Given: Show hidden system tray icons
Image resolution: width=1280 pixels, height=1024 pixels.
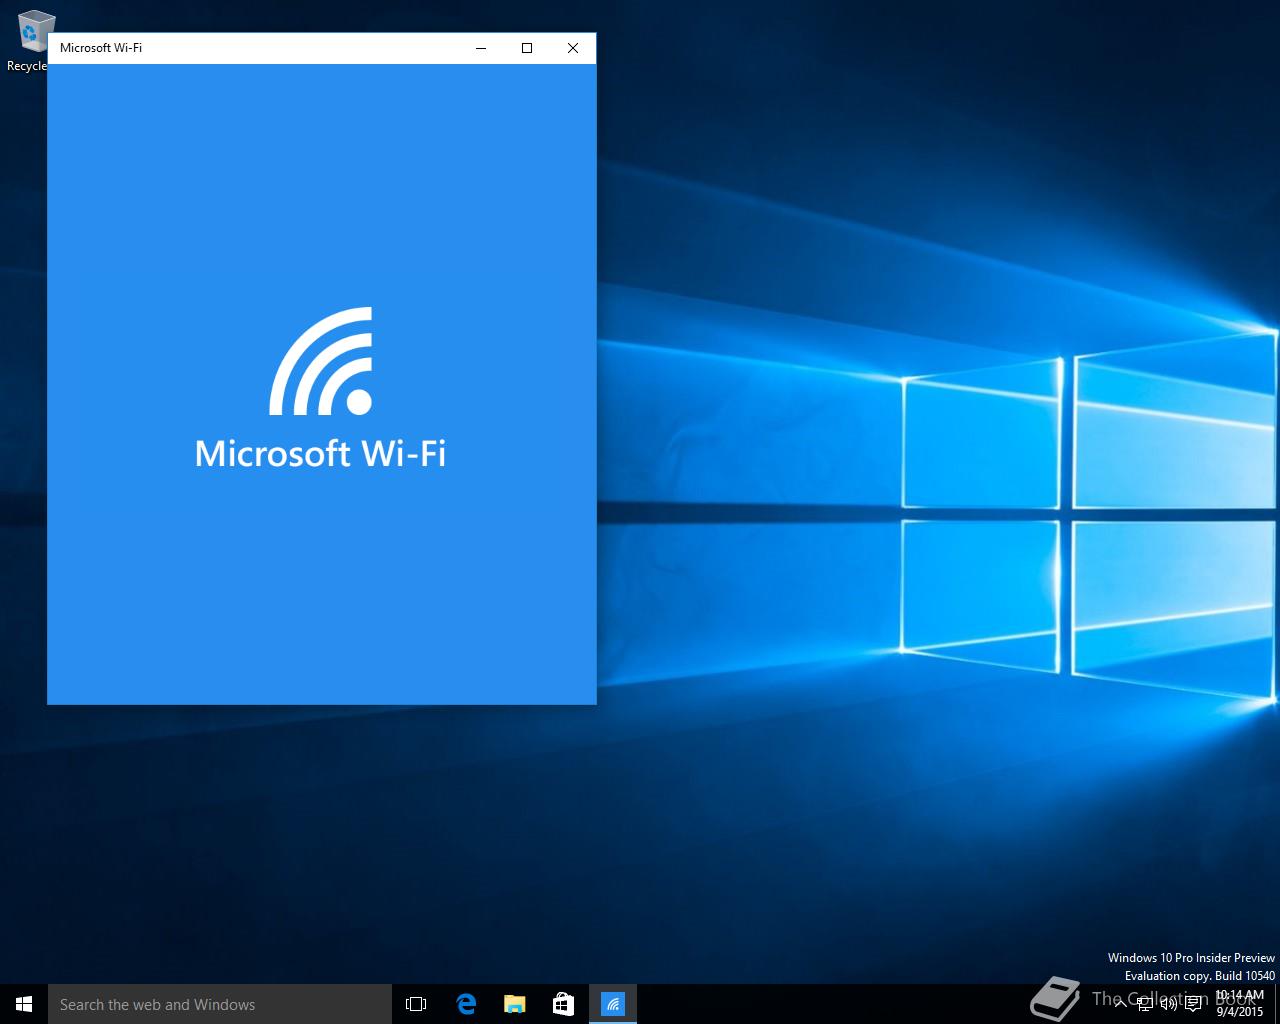Looking at the screenshot, I should 1120,1004.
